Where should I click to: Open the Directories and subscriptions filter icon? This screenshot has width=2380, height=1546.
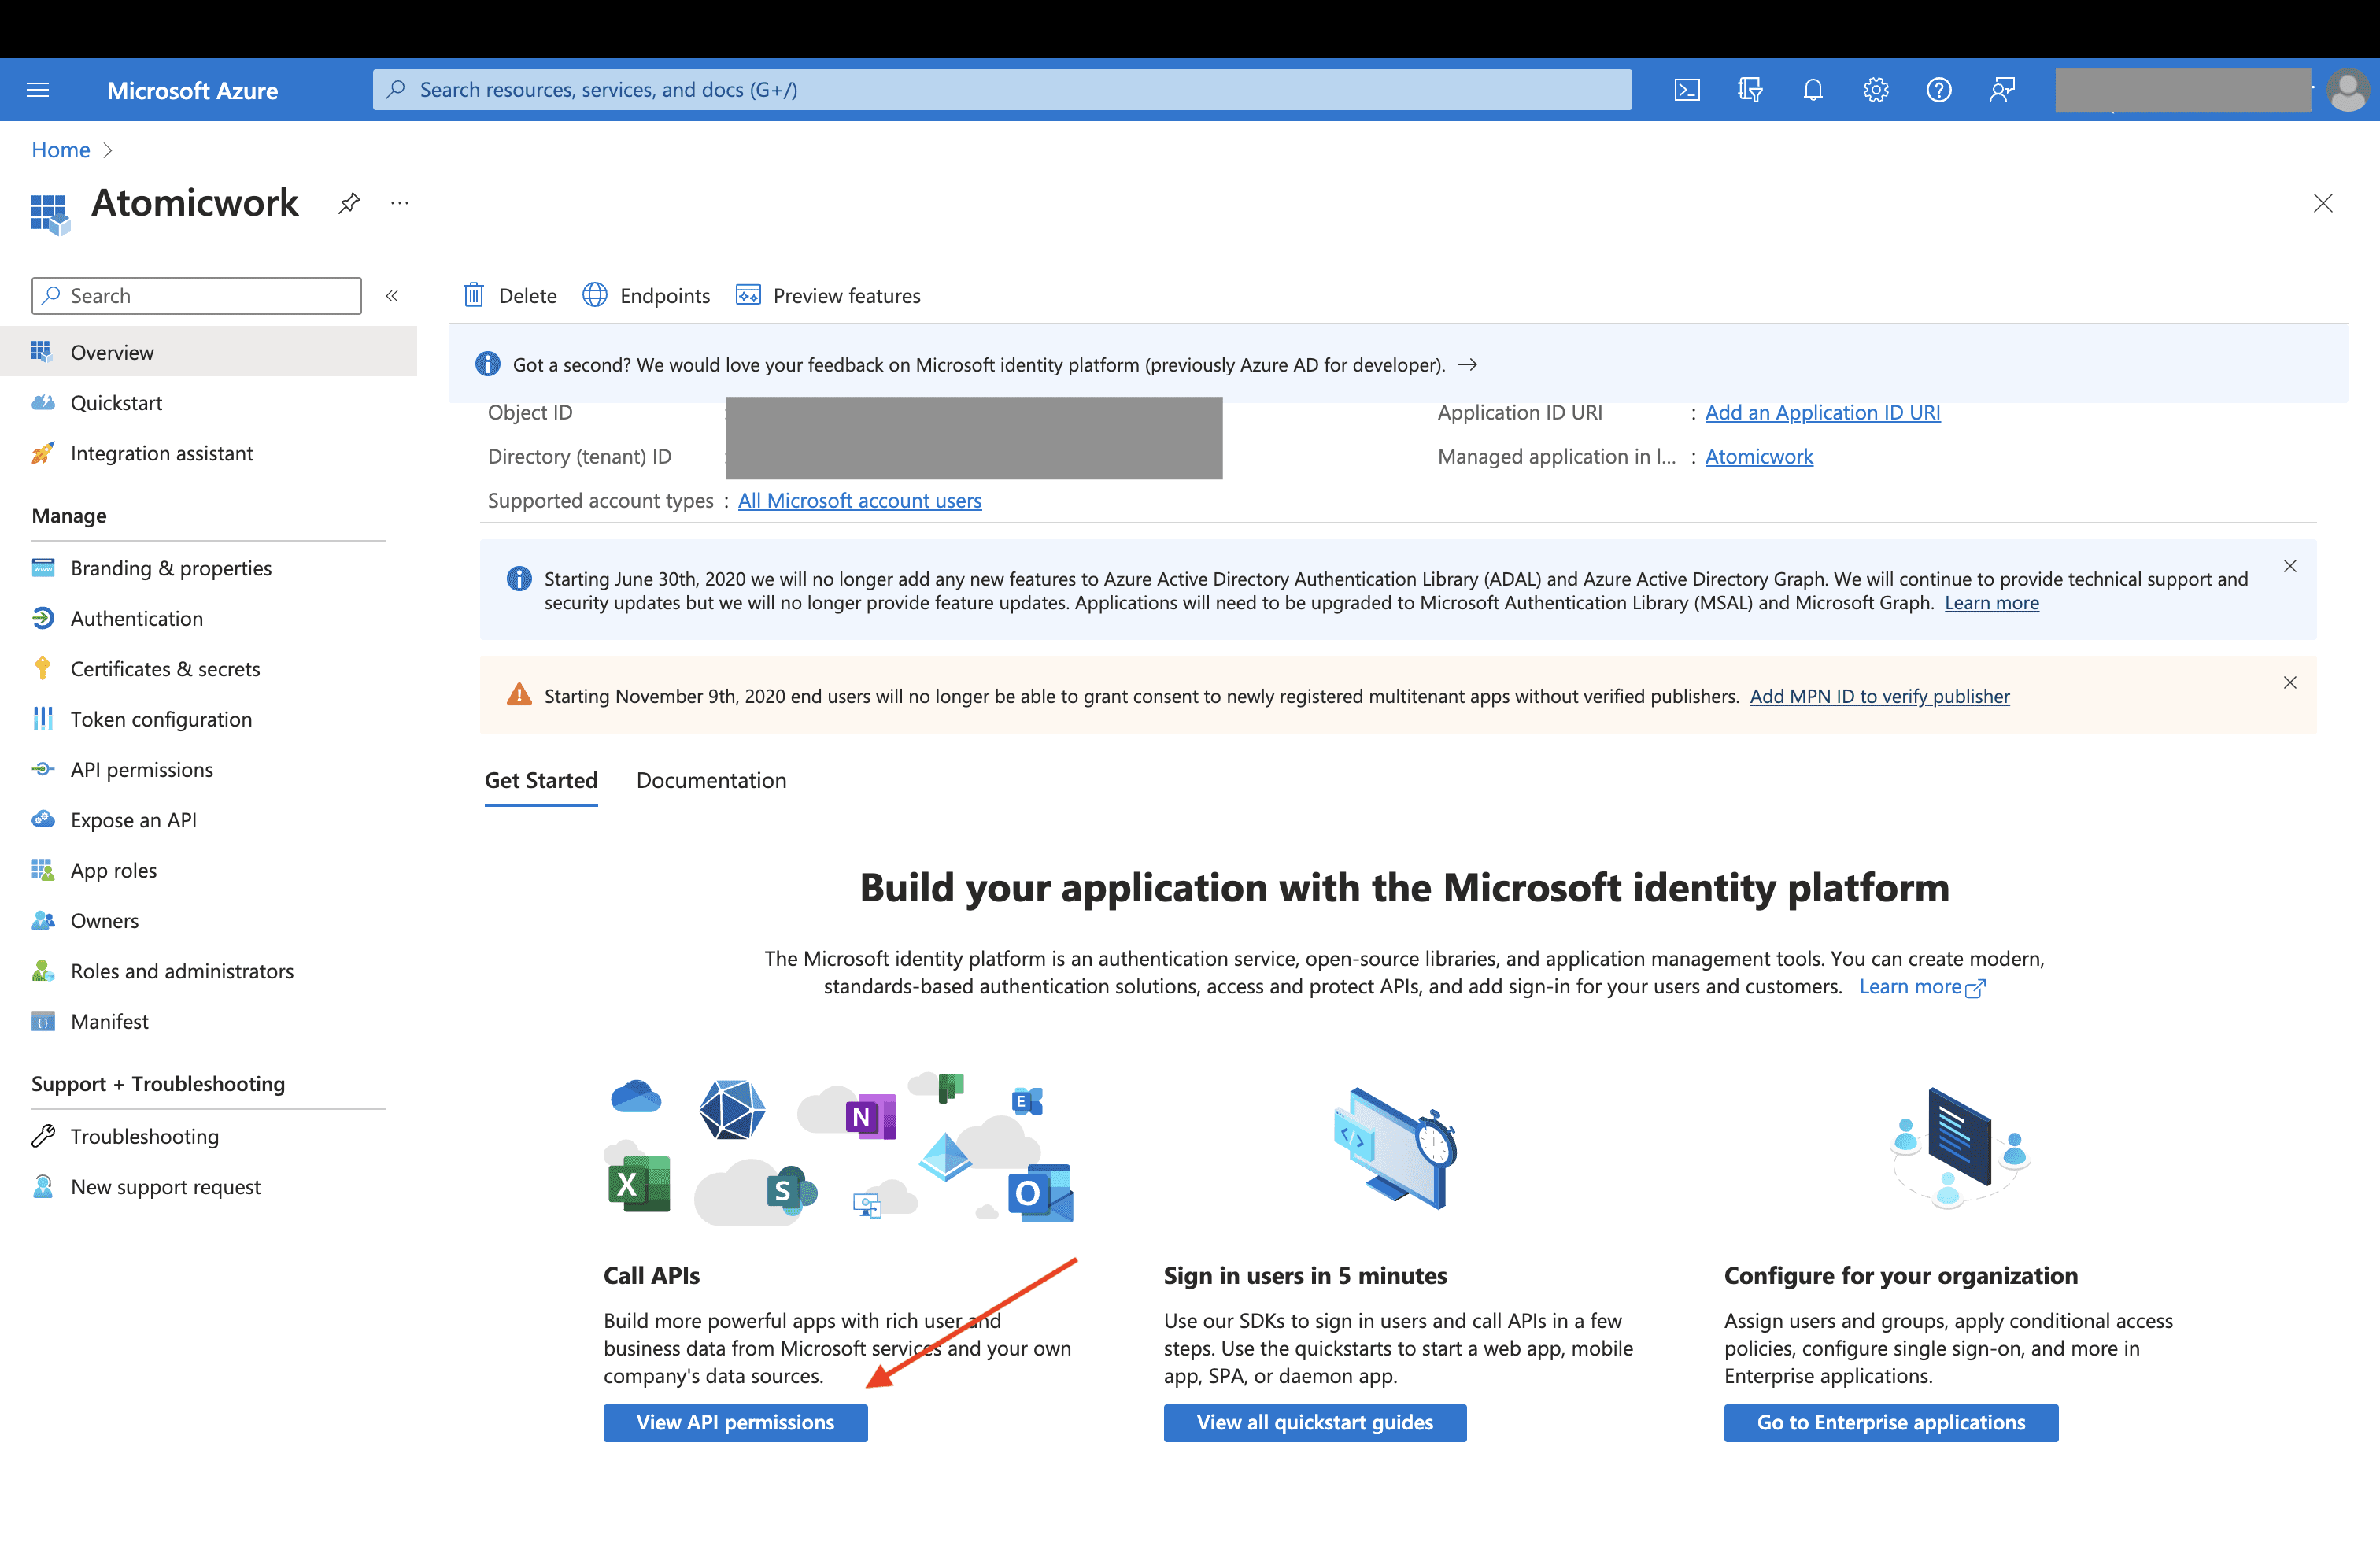pyautogui.click(x=1750, y=90)
